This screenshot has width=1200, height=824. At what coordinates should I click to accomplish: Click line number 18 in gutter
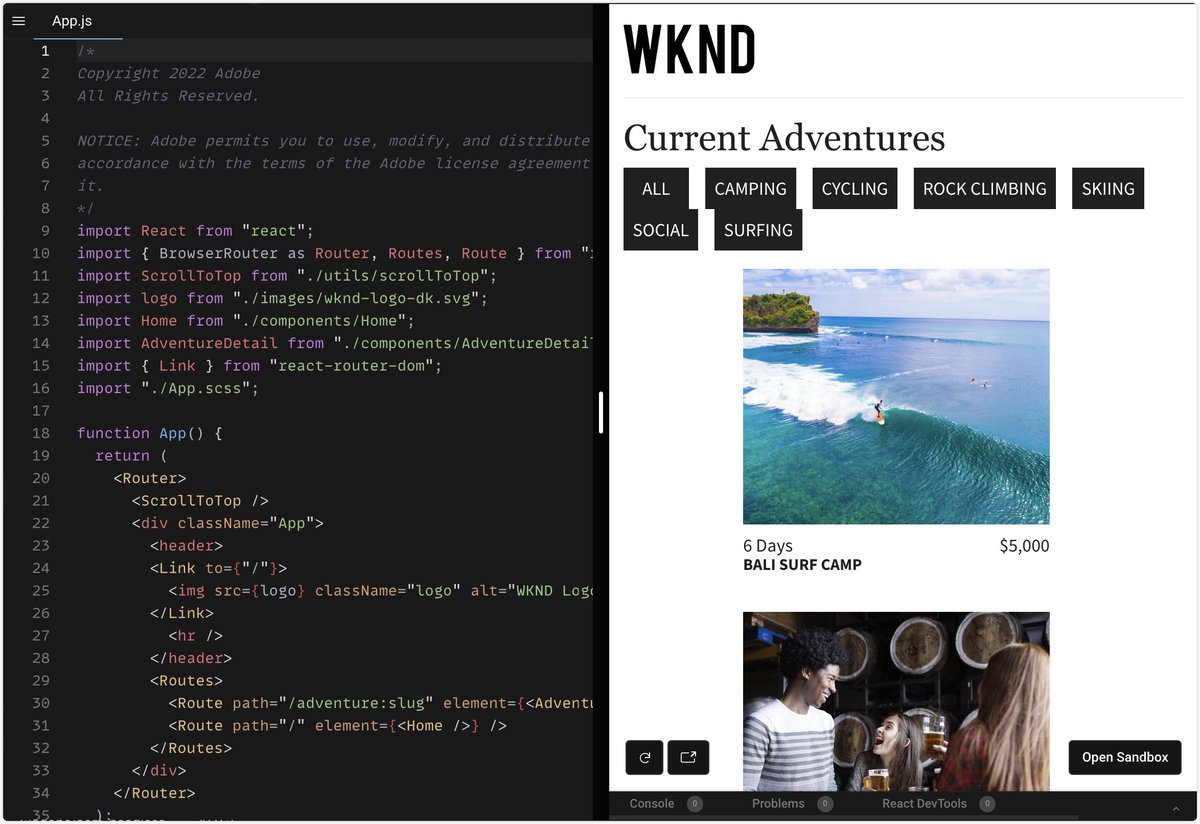(x=41, y=433)
